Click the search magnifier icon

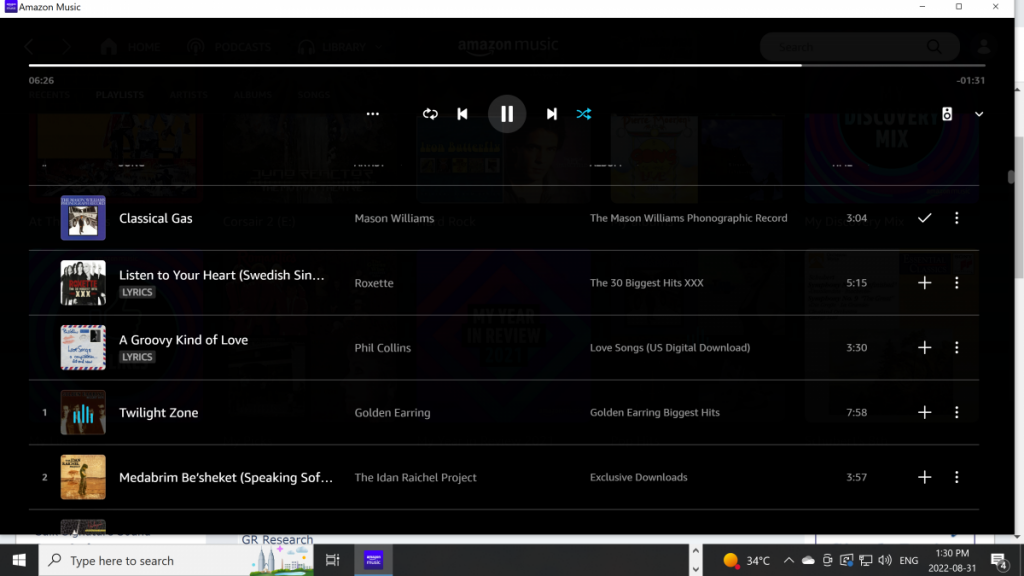935,47
